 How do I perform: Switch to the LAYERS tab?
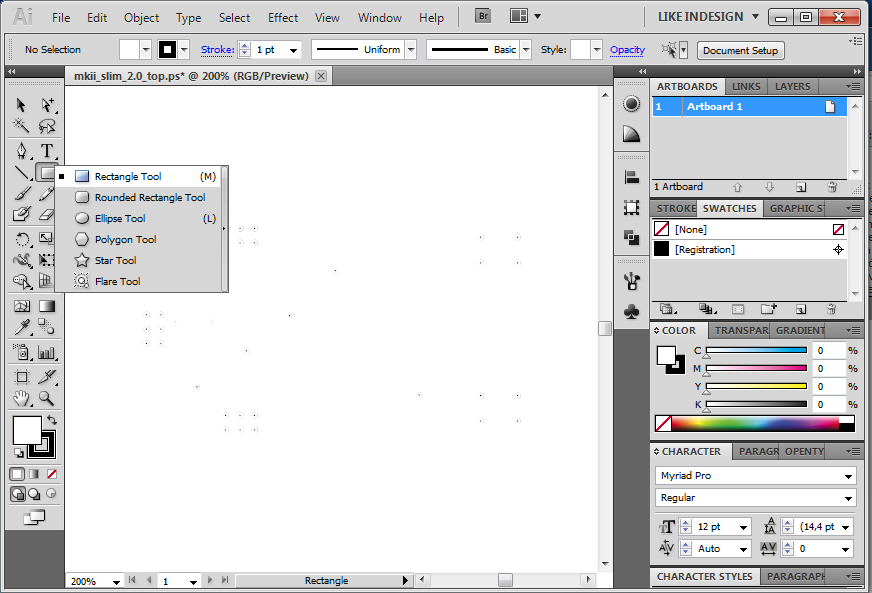click(792, 87)
